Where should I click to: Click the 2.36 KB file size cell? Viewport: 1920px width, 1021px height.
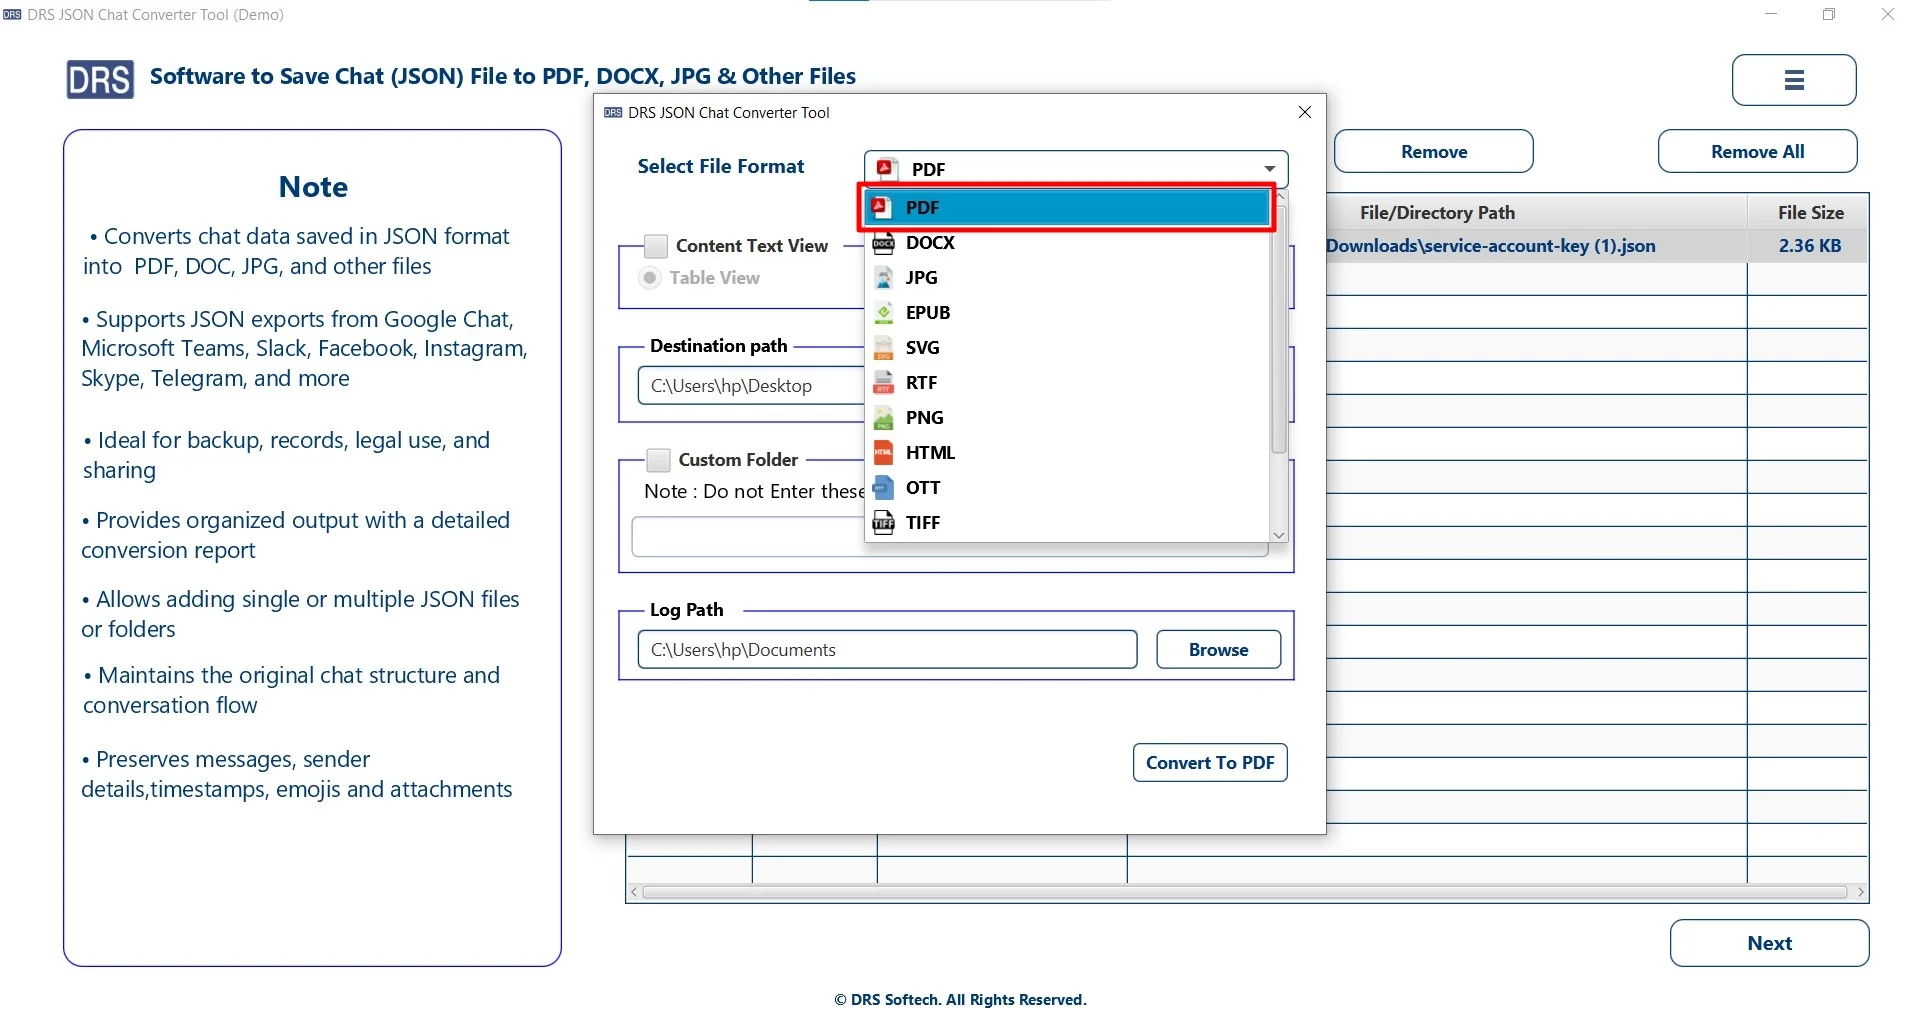pyautogui.click(x=1808, y=246)
